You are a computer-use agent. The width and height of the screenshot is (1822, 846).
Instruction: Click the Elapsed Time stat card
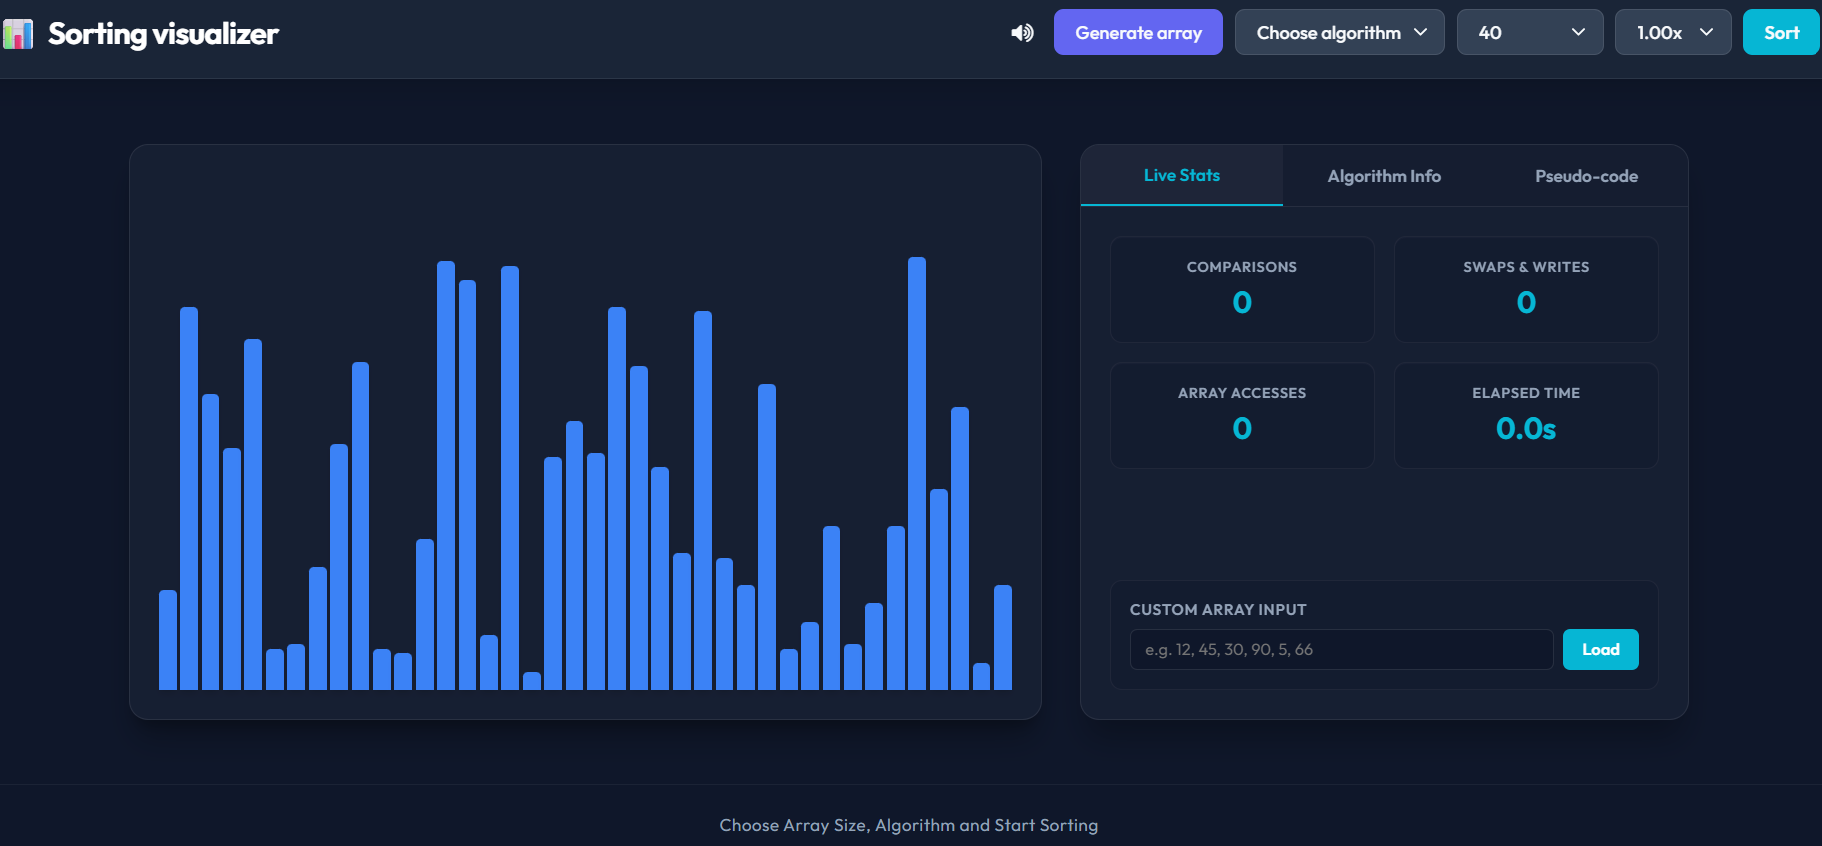pos(1526,415)
